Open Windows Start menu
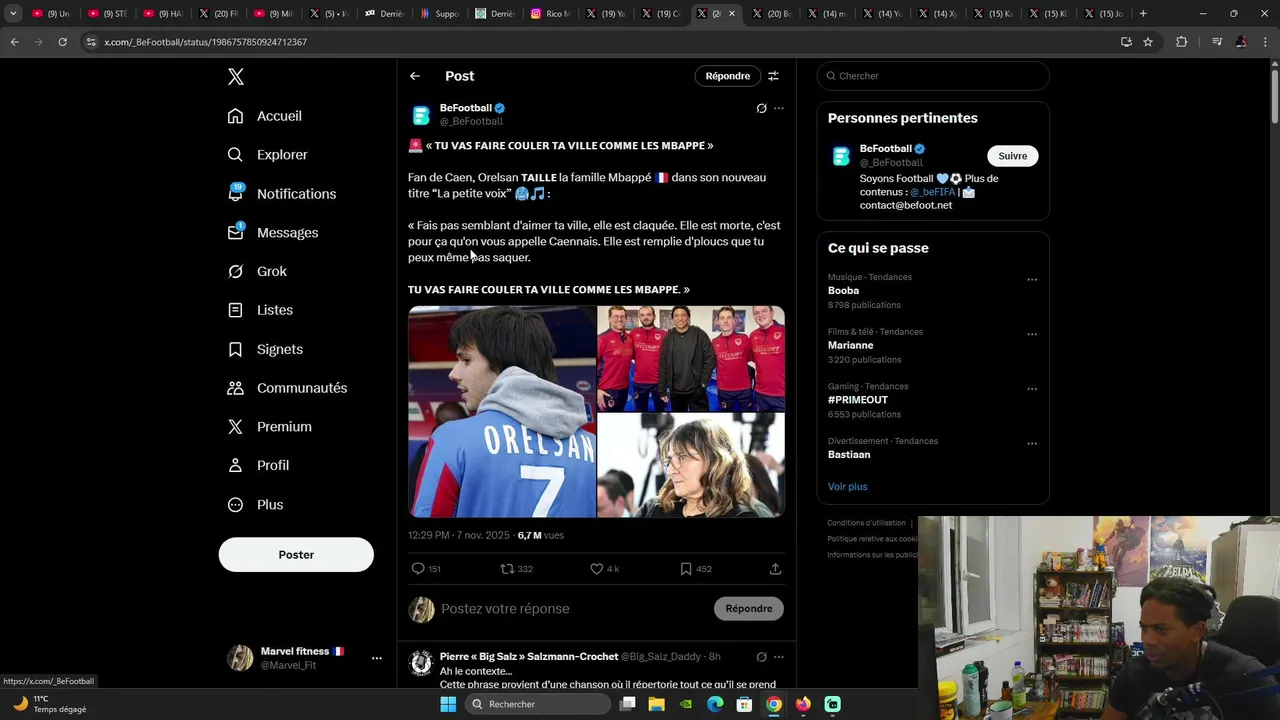 [448, 704]
